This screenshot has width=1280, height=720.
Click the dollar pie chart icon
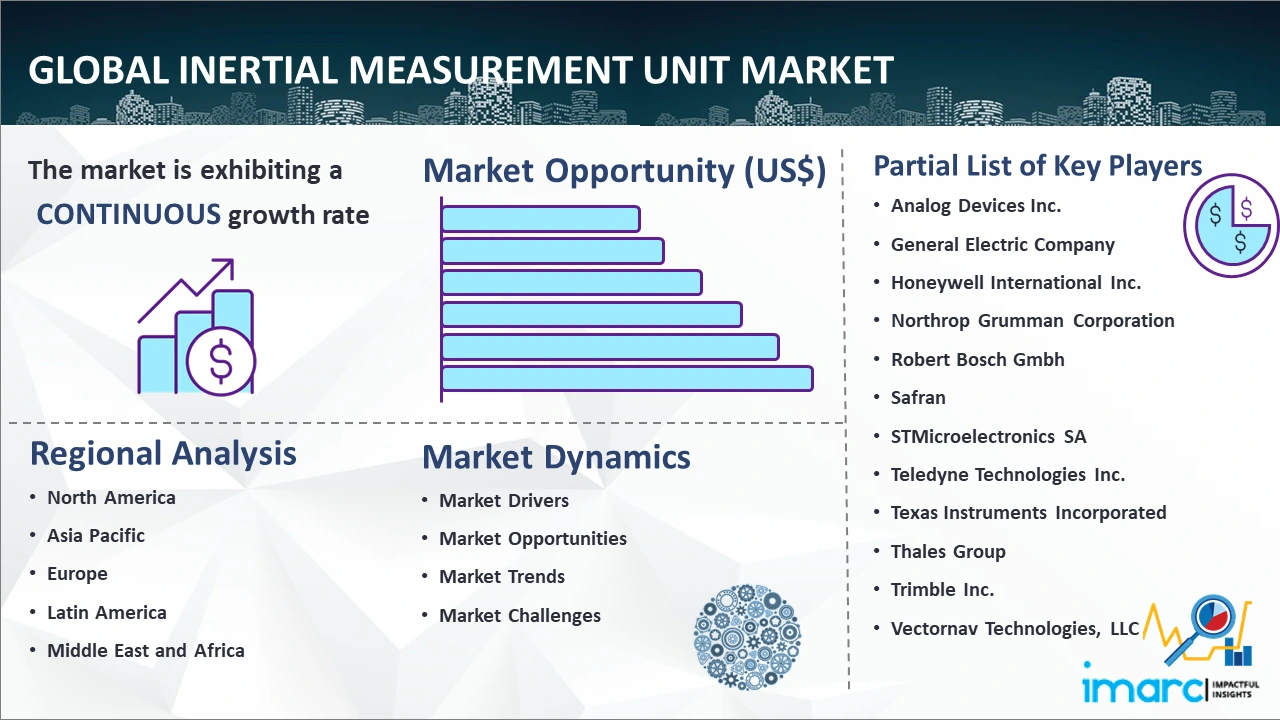pyautogui.click(x=1229, y=226)
